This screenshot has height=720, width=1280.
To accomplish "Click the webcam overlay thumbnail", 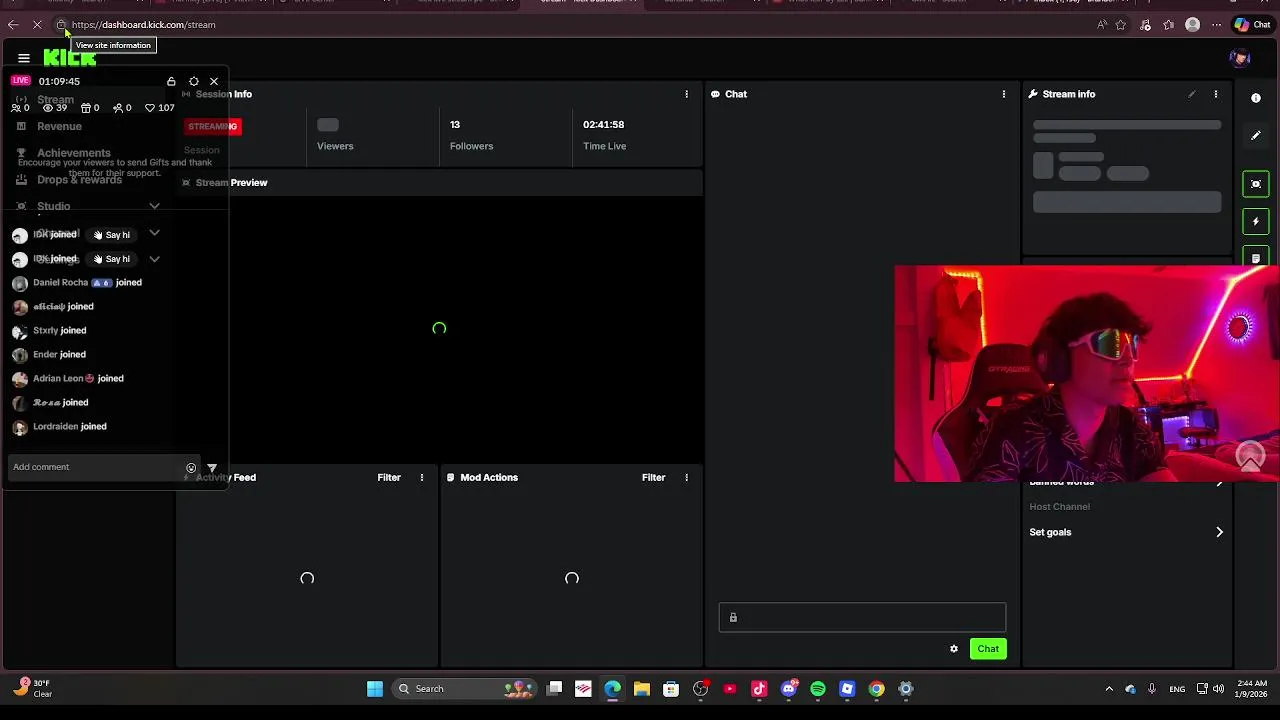I will [x=1087, y=373].
